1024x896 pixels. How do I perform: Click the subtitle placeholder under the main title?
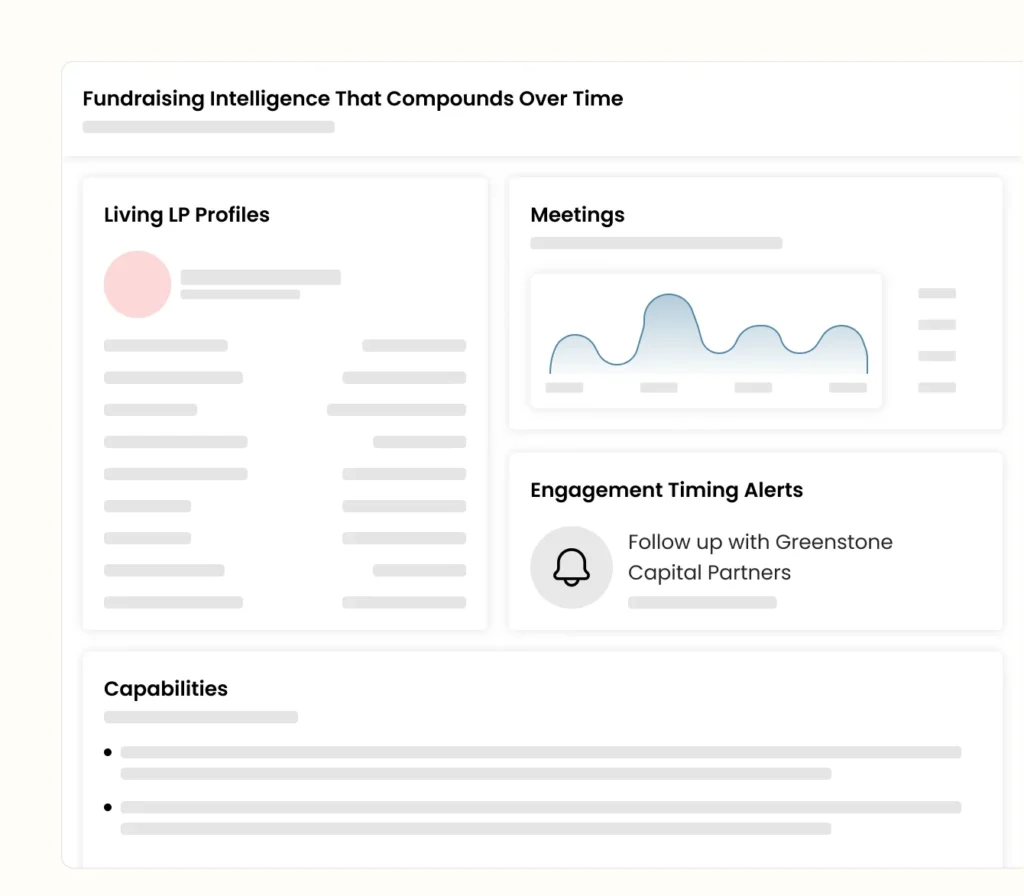pos(208,127)
